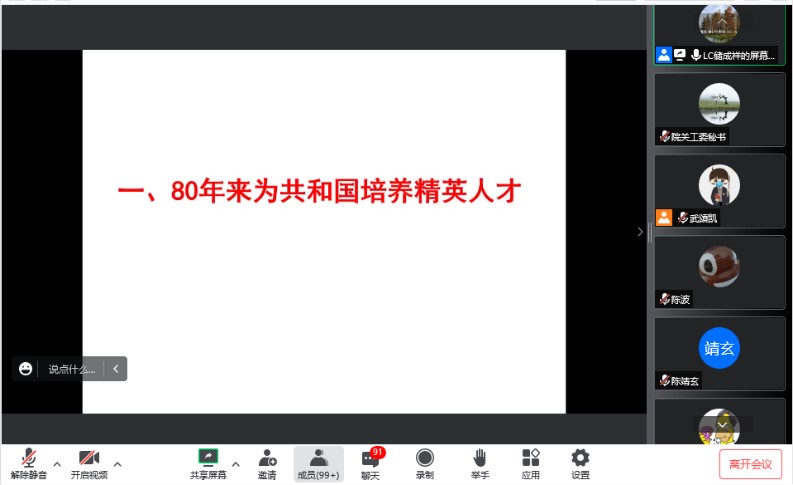The height and width of the screenshot is (485, 793).
Task: Collapse the chat input bar arrow
Action: point(116,369)
